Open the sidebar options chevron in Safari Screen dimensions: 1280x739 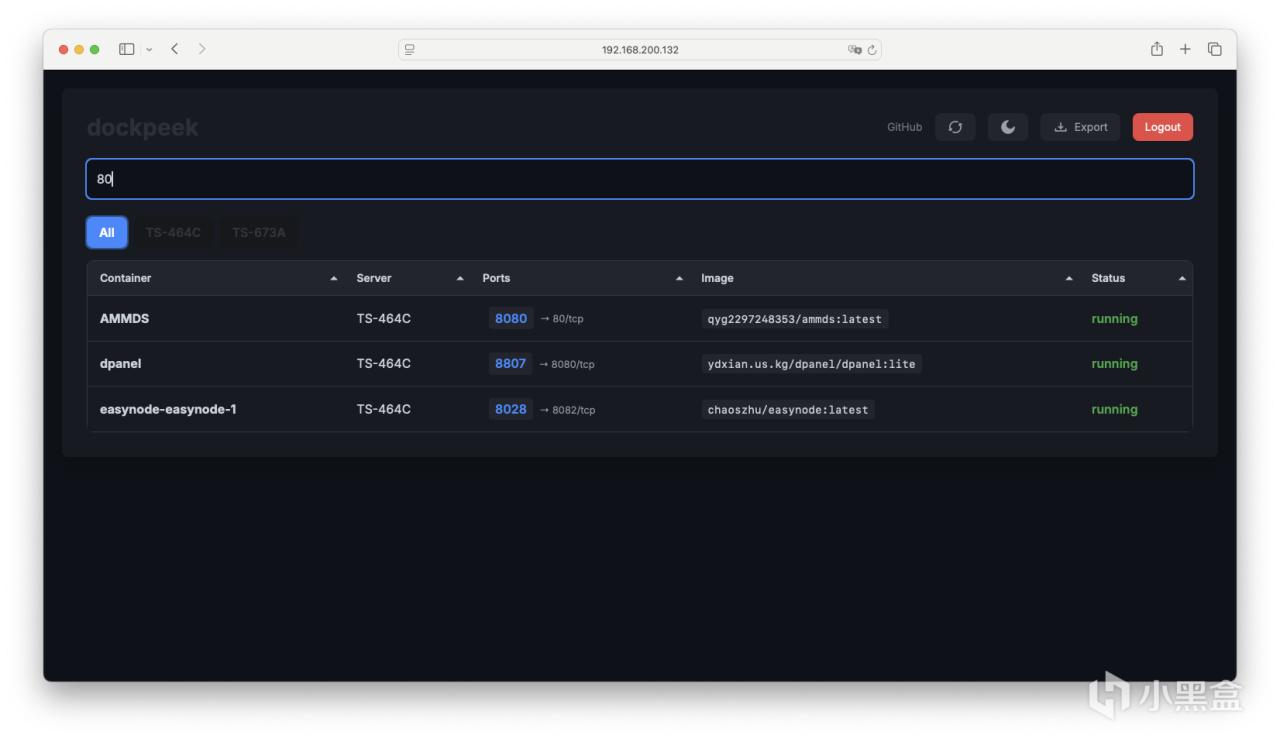pyautogui.click(x=149, y=49)
